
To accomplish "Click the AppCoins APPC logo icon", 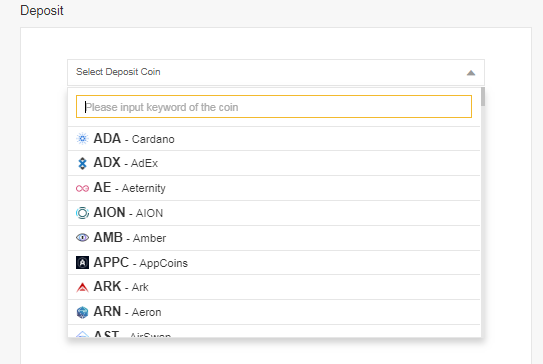I will (82, 263).
